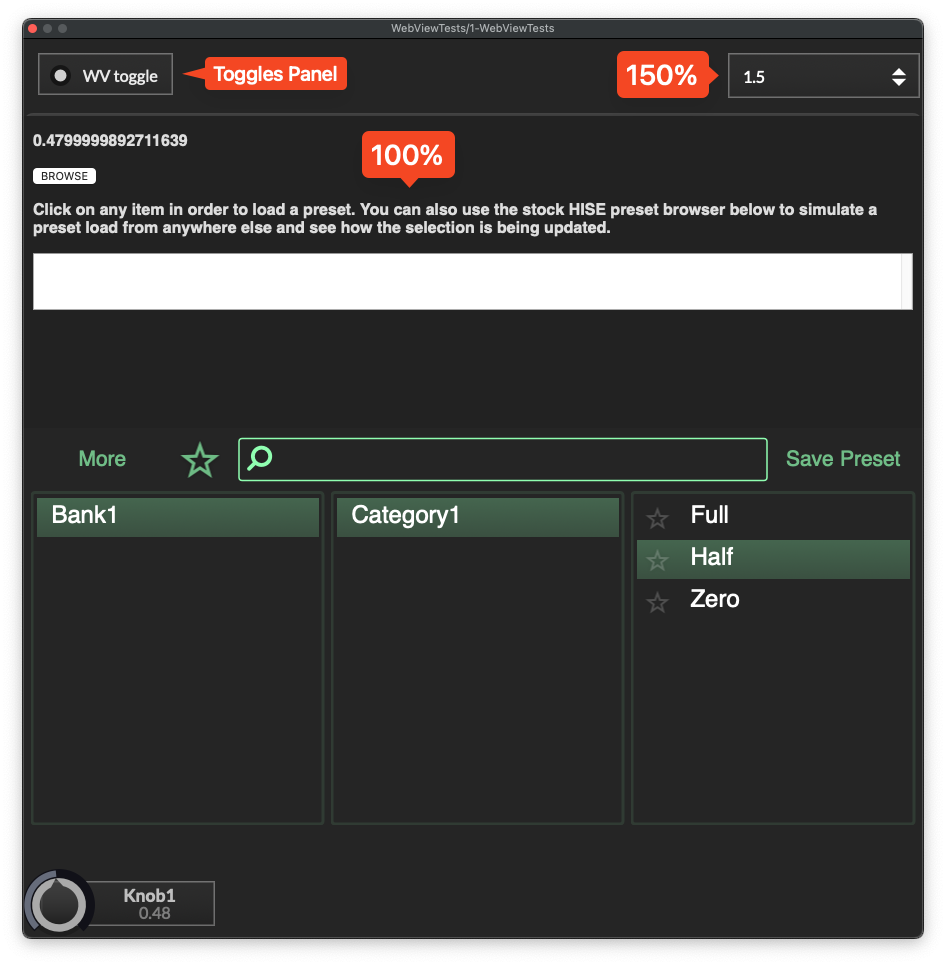Star the Full preset as favorite

657,518
